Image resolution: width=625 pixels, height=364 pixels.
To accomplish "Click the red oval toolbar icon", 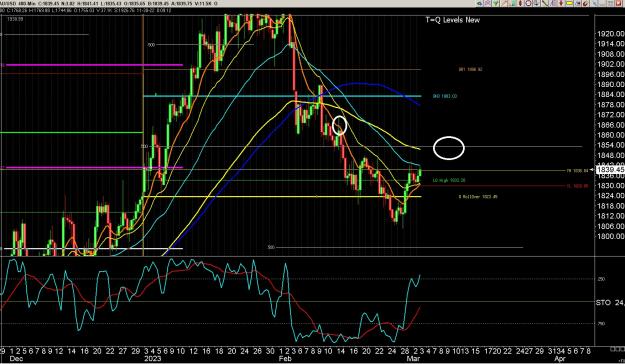I will coord(520,4).
